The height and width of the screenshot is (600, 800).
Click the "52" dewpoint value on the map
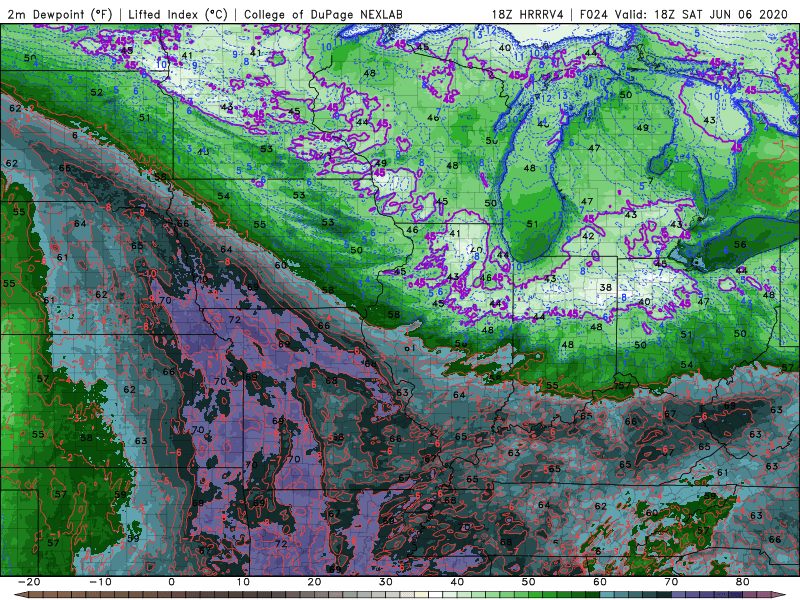[96, 92]
